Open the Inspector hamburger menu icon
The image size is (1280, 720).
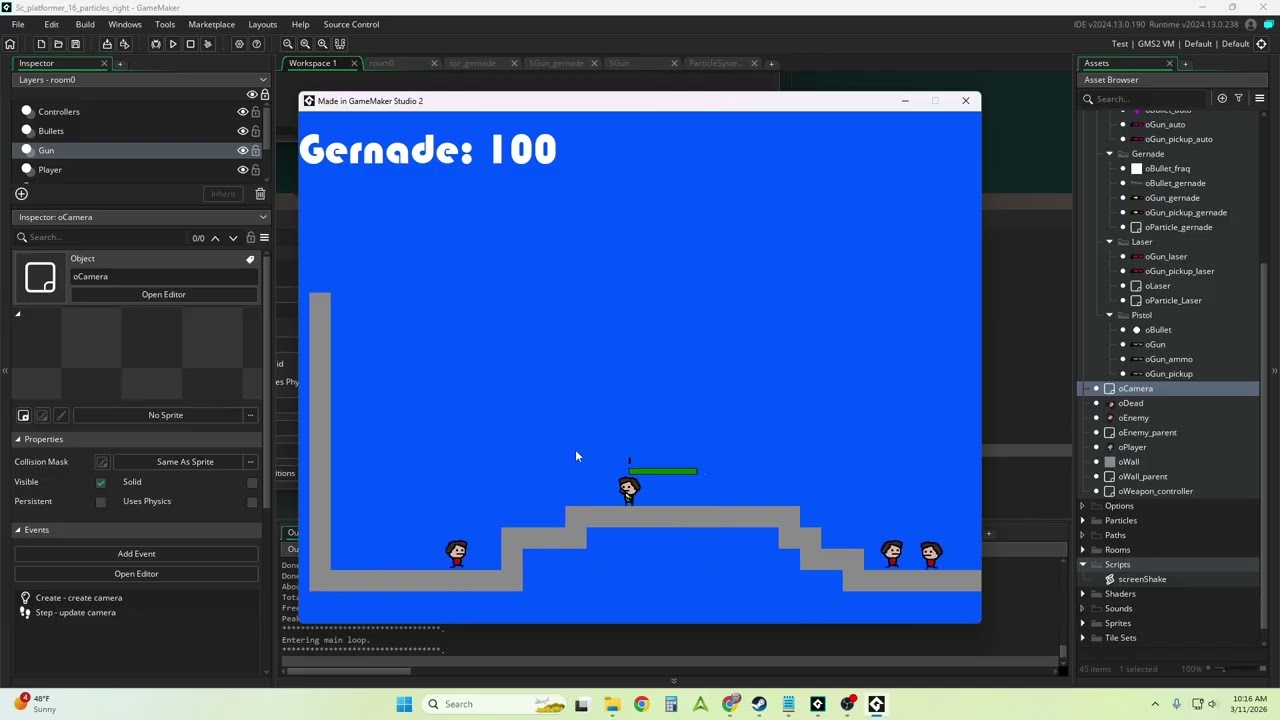pyautogui.click(x=264, y=238)
